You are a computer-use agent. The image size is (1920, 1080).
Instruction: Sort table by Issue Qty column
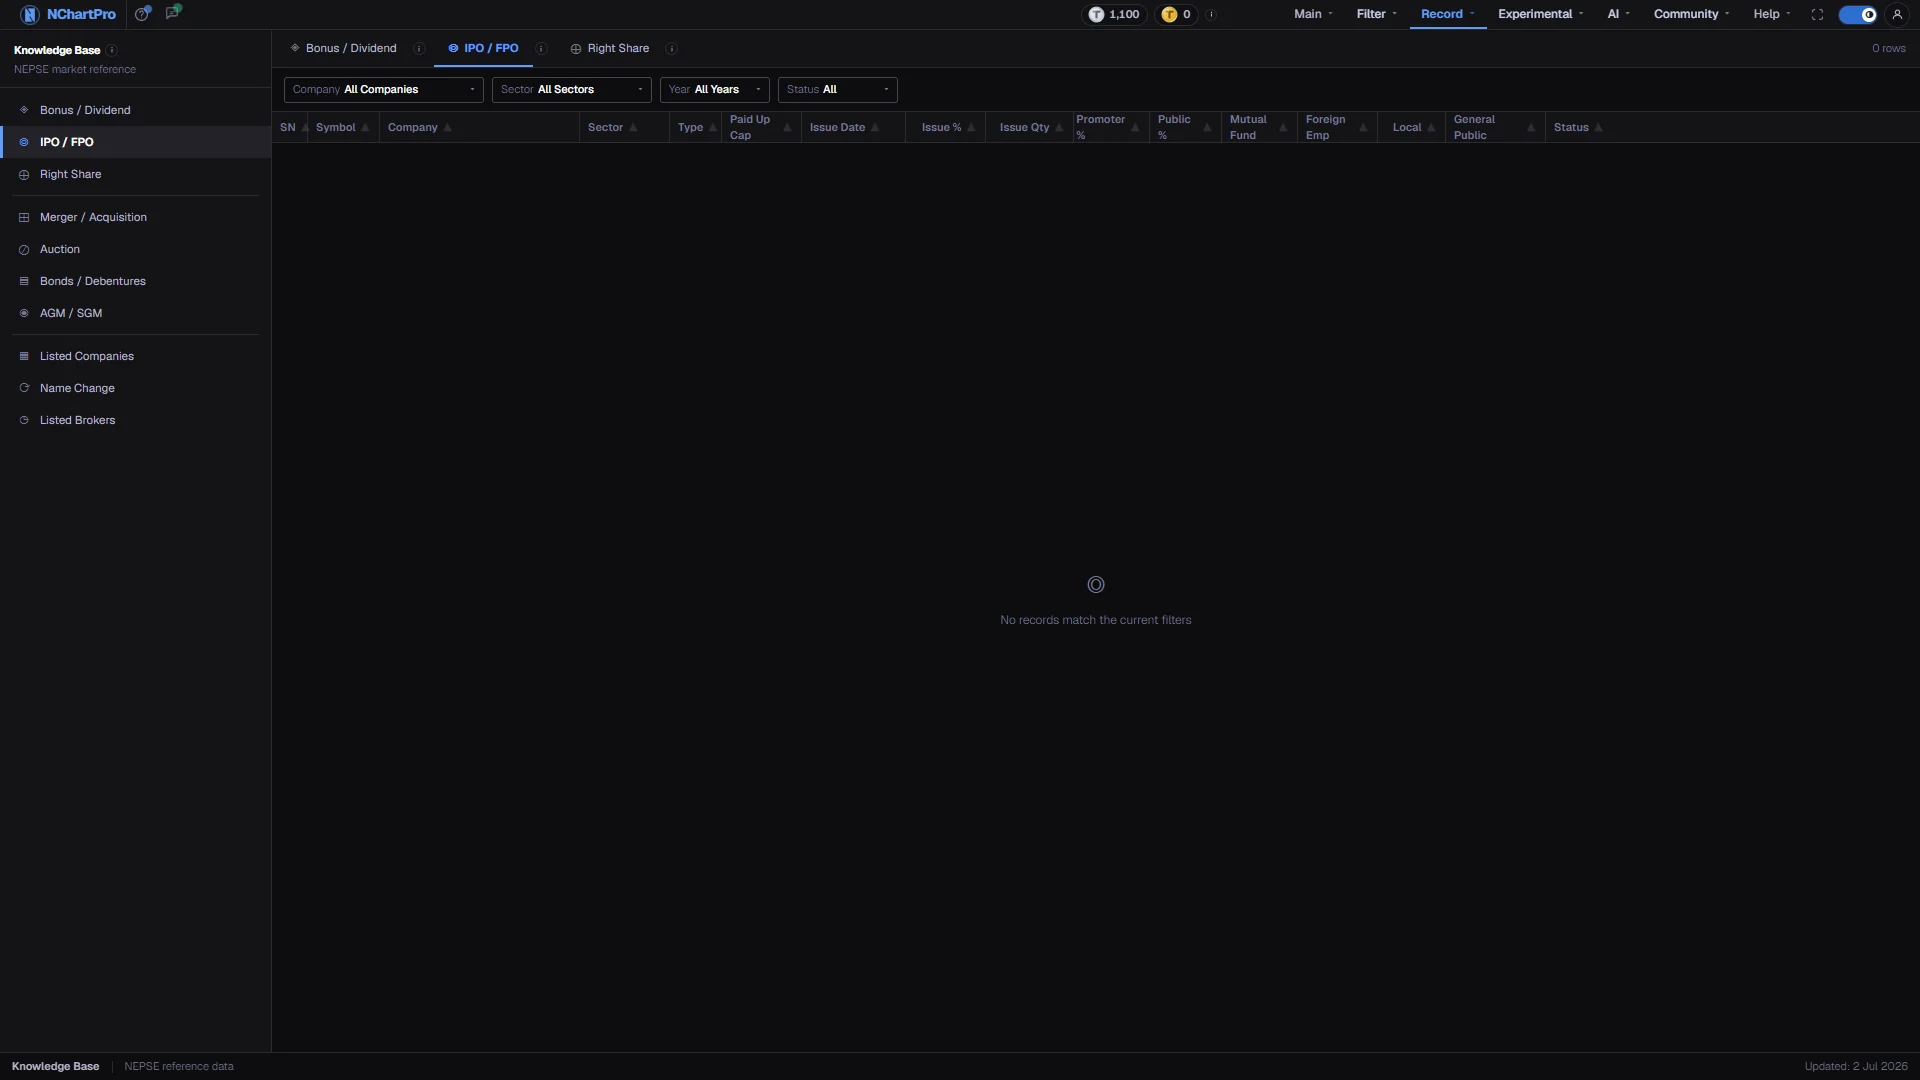pyautogui.click(x=1028, y=127)
